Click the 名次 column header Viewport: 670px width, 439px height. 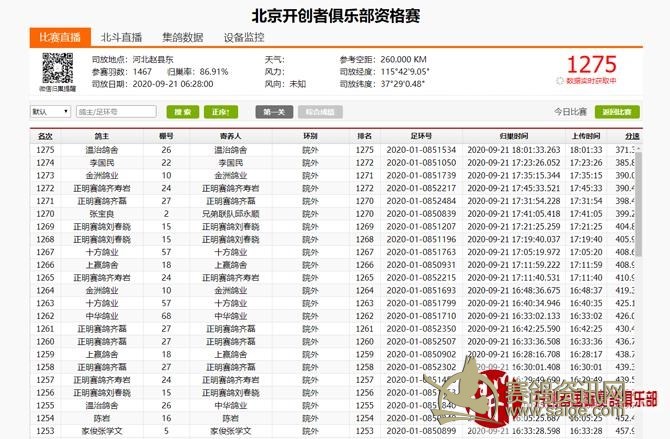pyautogui.click(x=45, y=135)
